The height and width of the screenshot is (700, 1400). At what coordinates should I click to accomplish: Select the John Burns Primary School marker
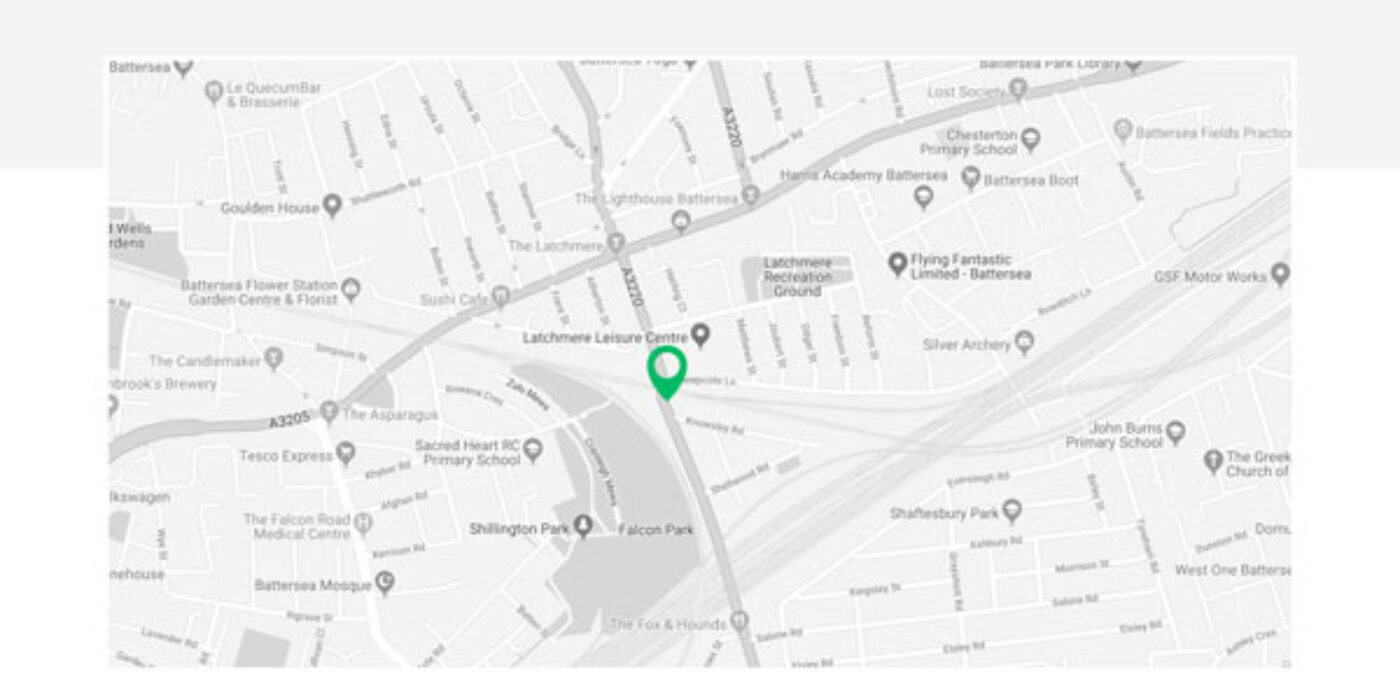(1176, 433)
